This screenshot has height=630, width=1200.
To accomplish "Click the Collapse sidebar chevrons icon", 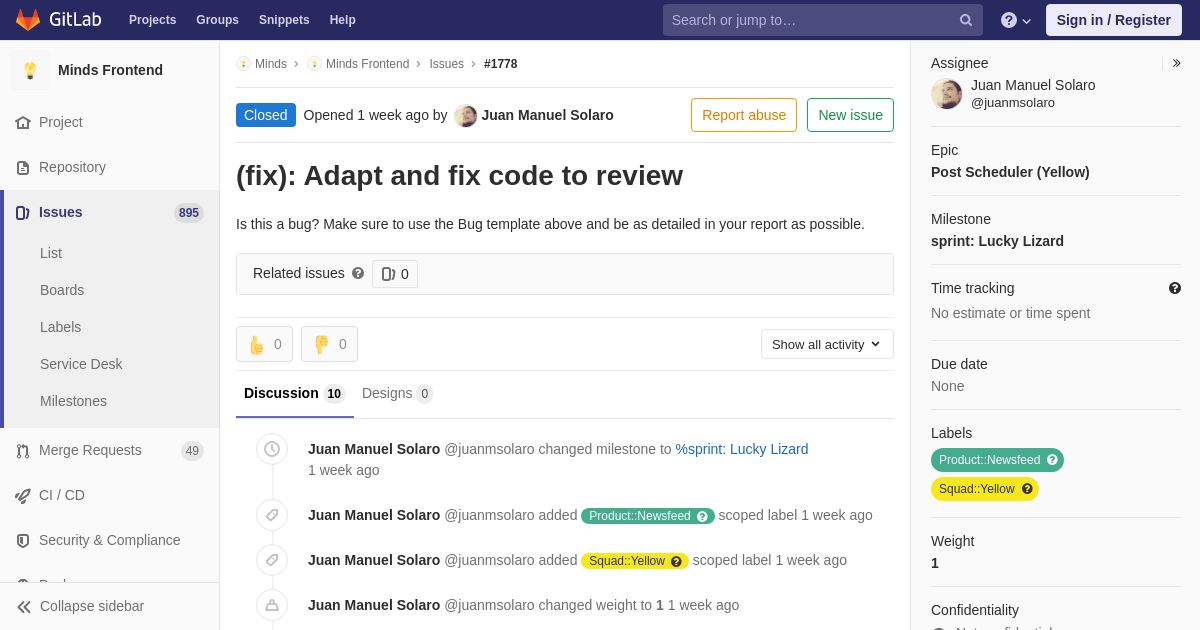I will [x=24, y=606].
